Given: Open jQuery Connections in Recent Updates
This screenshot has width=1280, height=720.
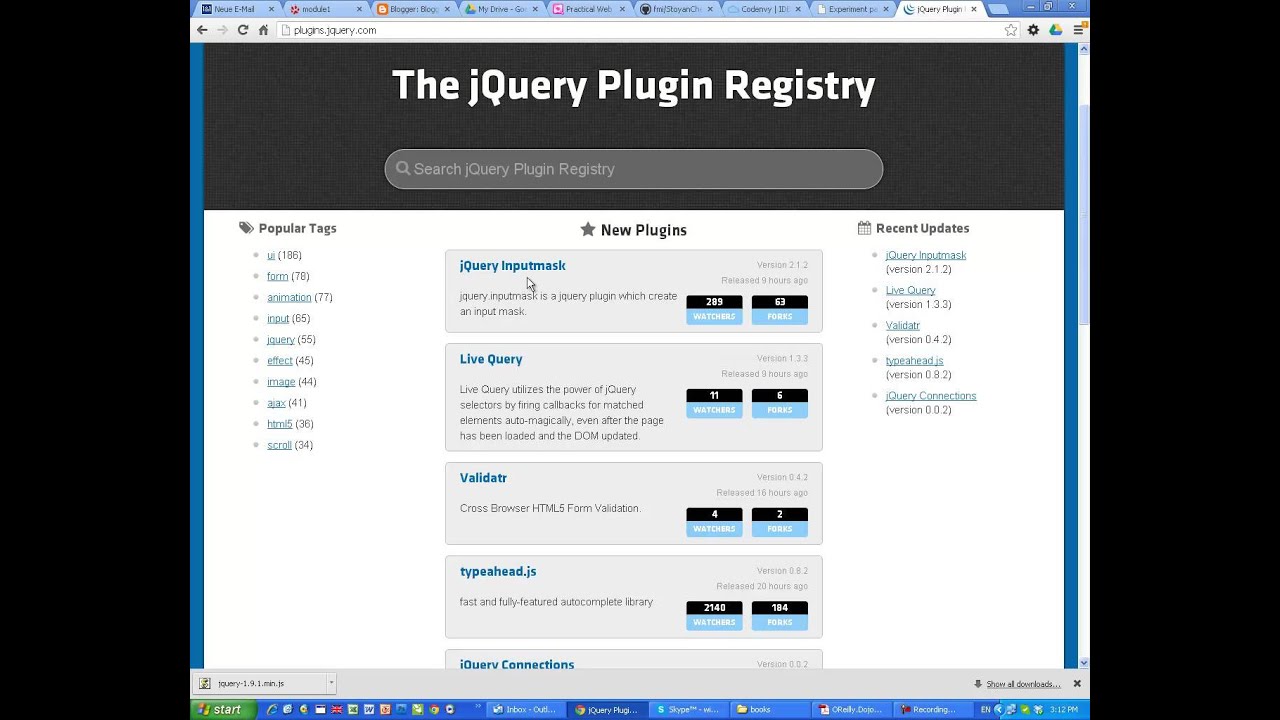Looking at the screenshot, I should (931, 396).
